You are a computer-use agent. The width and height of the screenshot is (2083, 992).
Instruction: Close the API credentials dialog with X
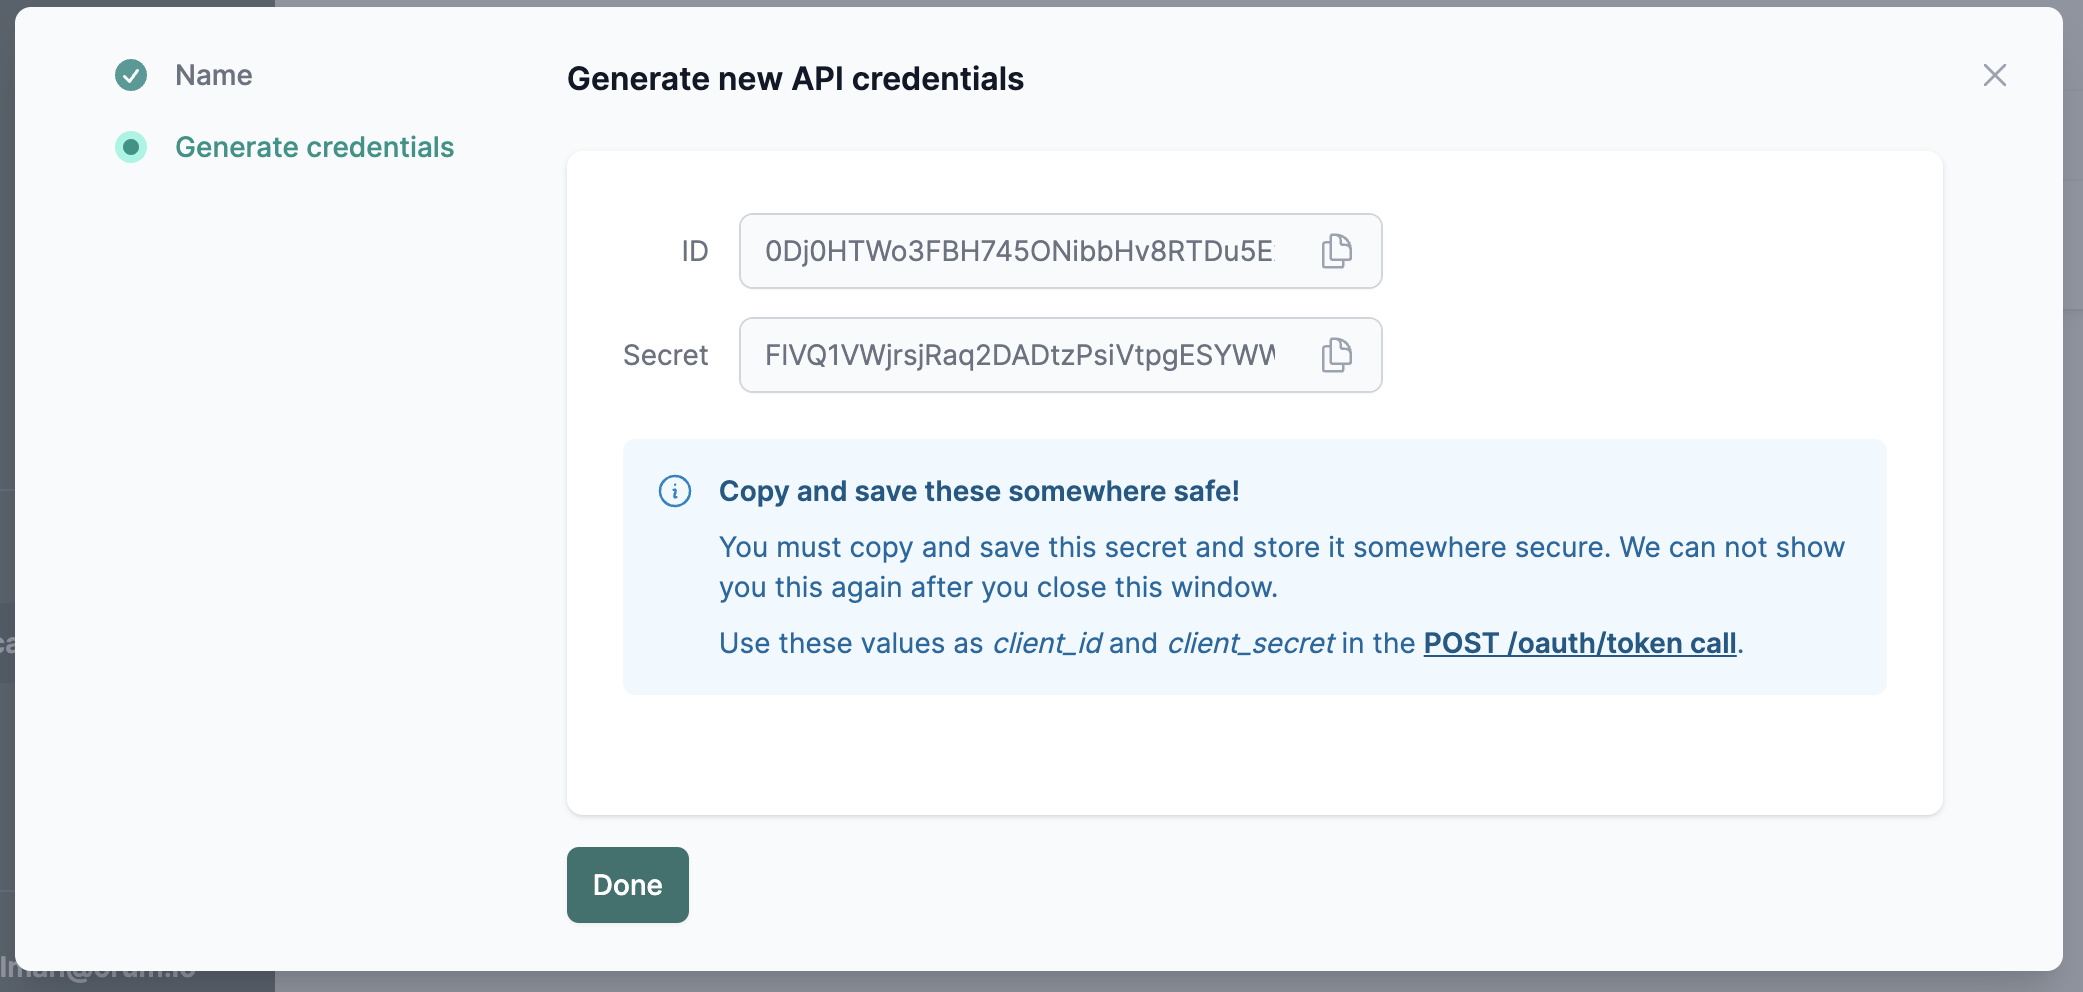click(1994, 75)
